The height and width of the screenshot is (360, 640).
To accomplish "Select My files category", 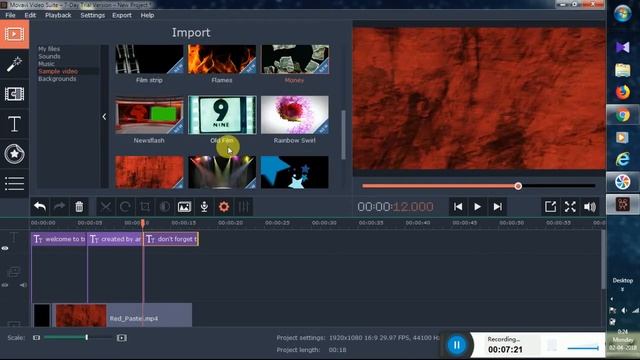I will click(49, 49).
